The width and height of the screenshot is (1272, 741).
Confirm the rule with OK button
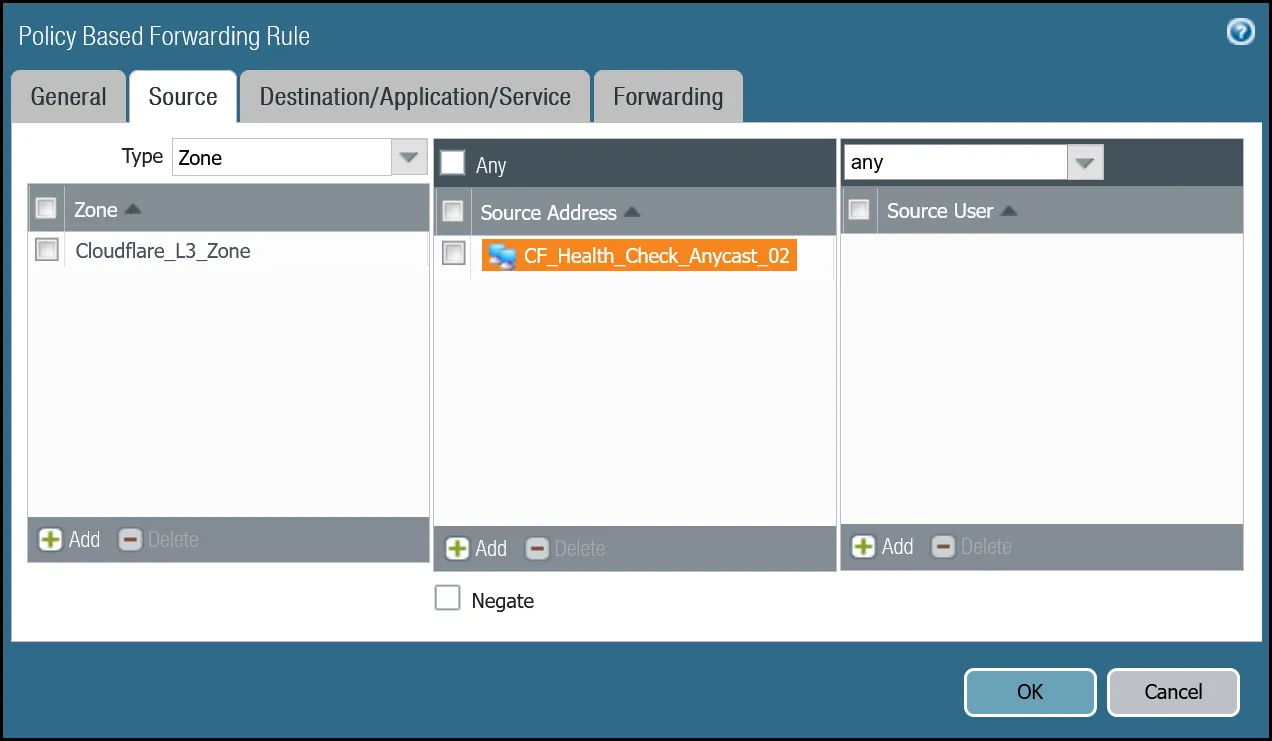[1029, 692]
